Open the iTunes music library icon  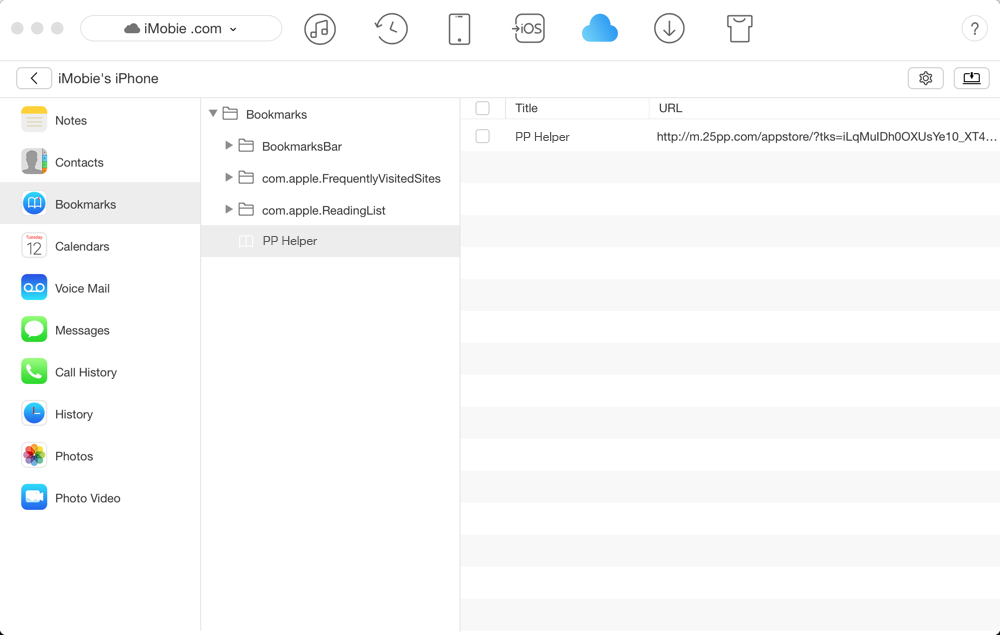tap(320, 29)
